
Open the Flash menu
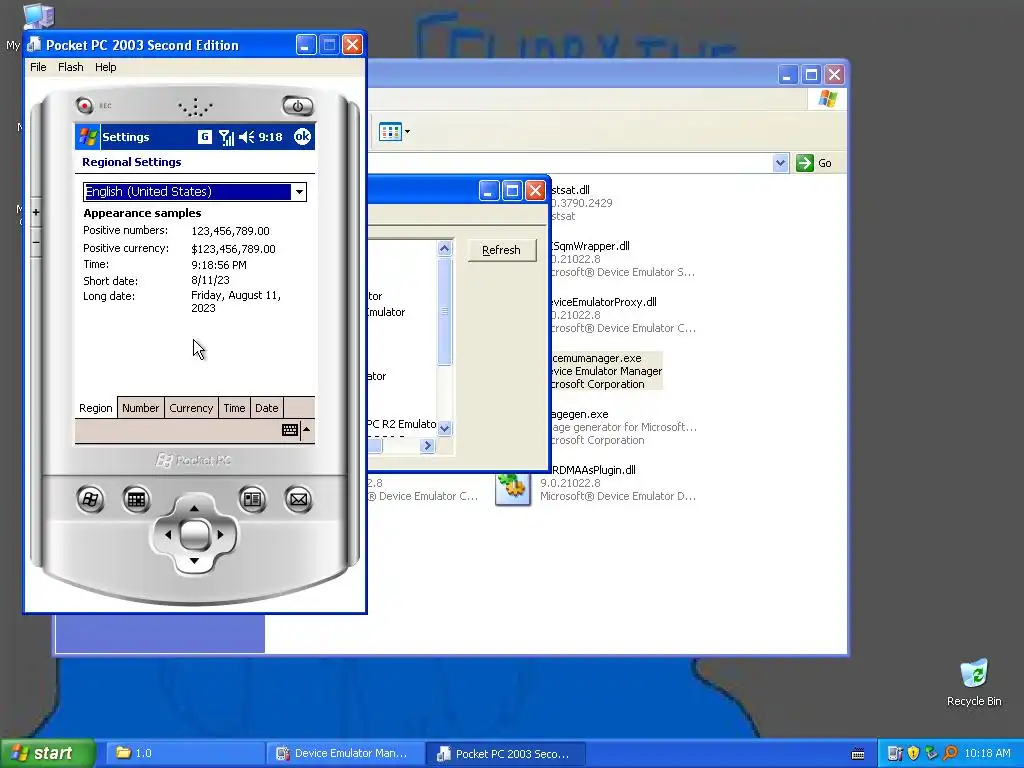click(71, 67)
